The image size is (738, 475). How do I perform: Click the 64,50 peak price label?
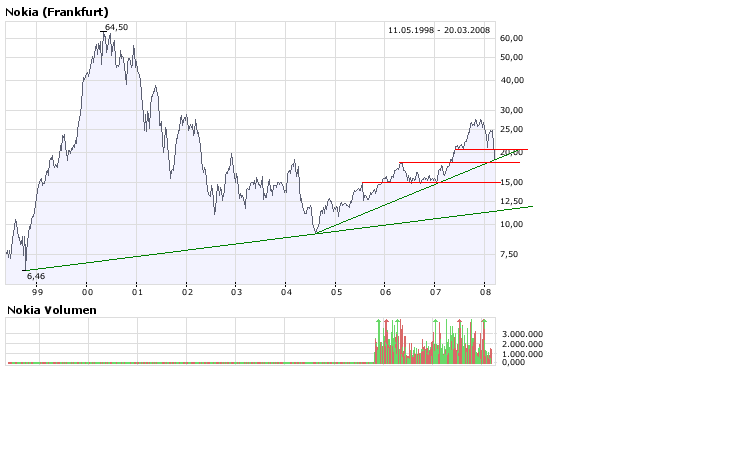[117, 27]
